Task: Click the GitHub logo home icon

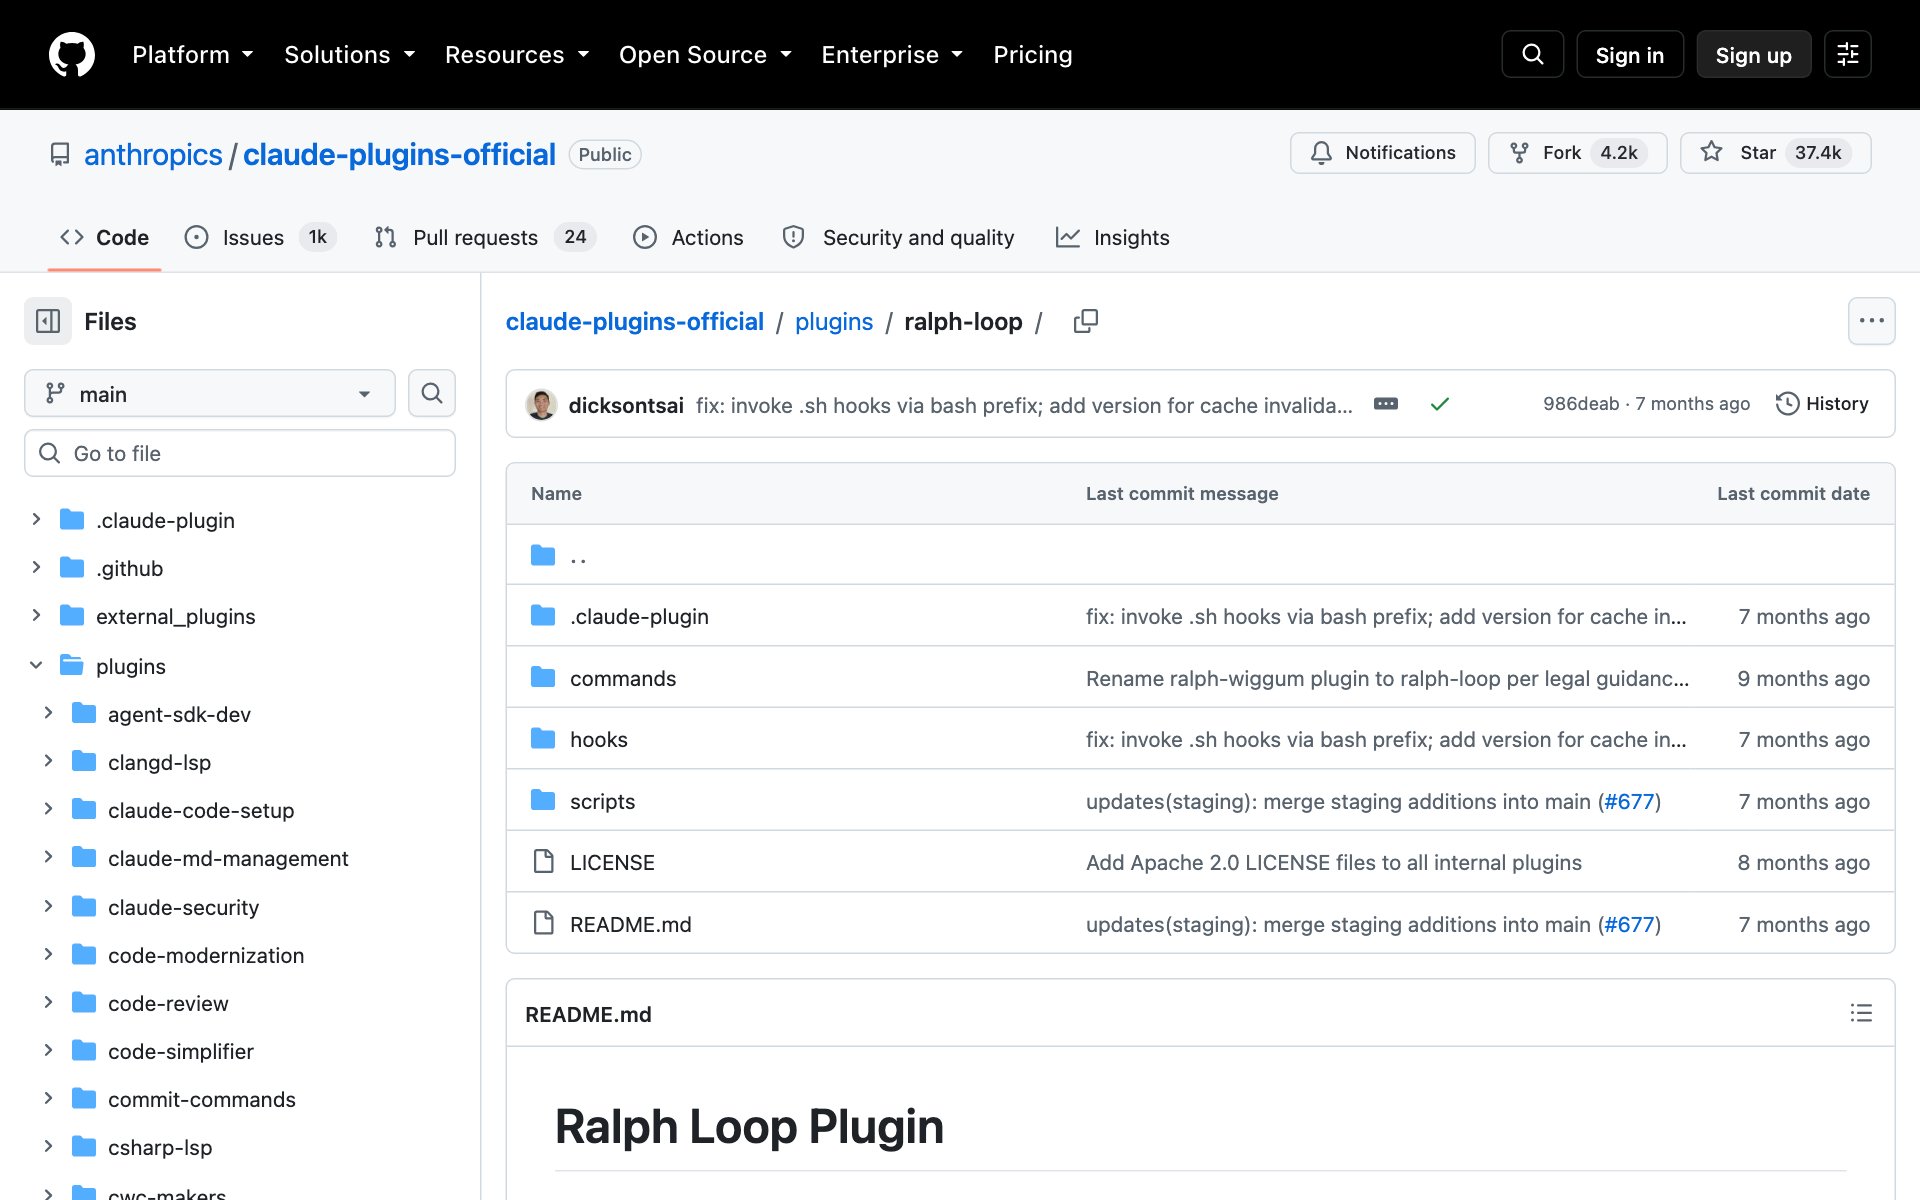Action: 72,55
